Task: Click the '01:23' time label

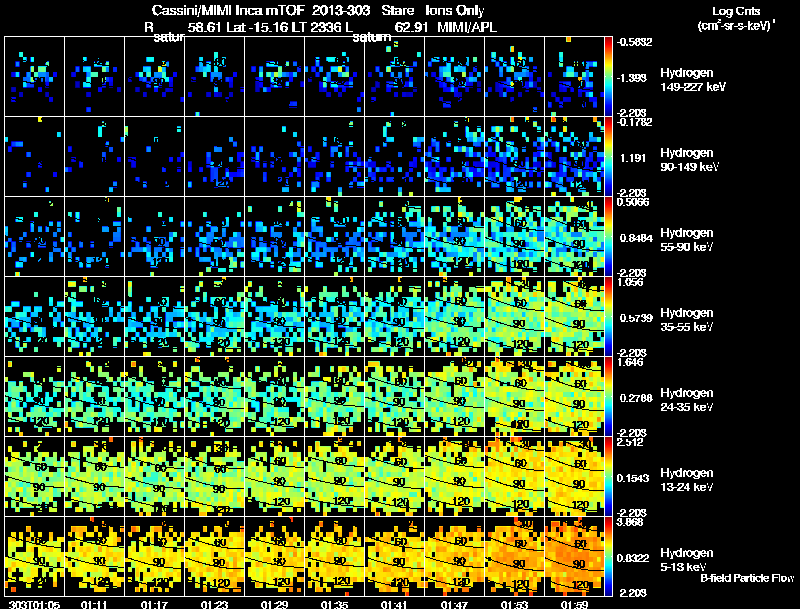Action: (214, 604)
